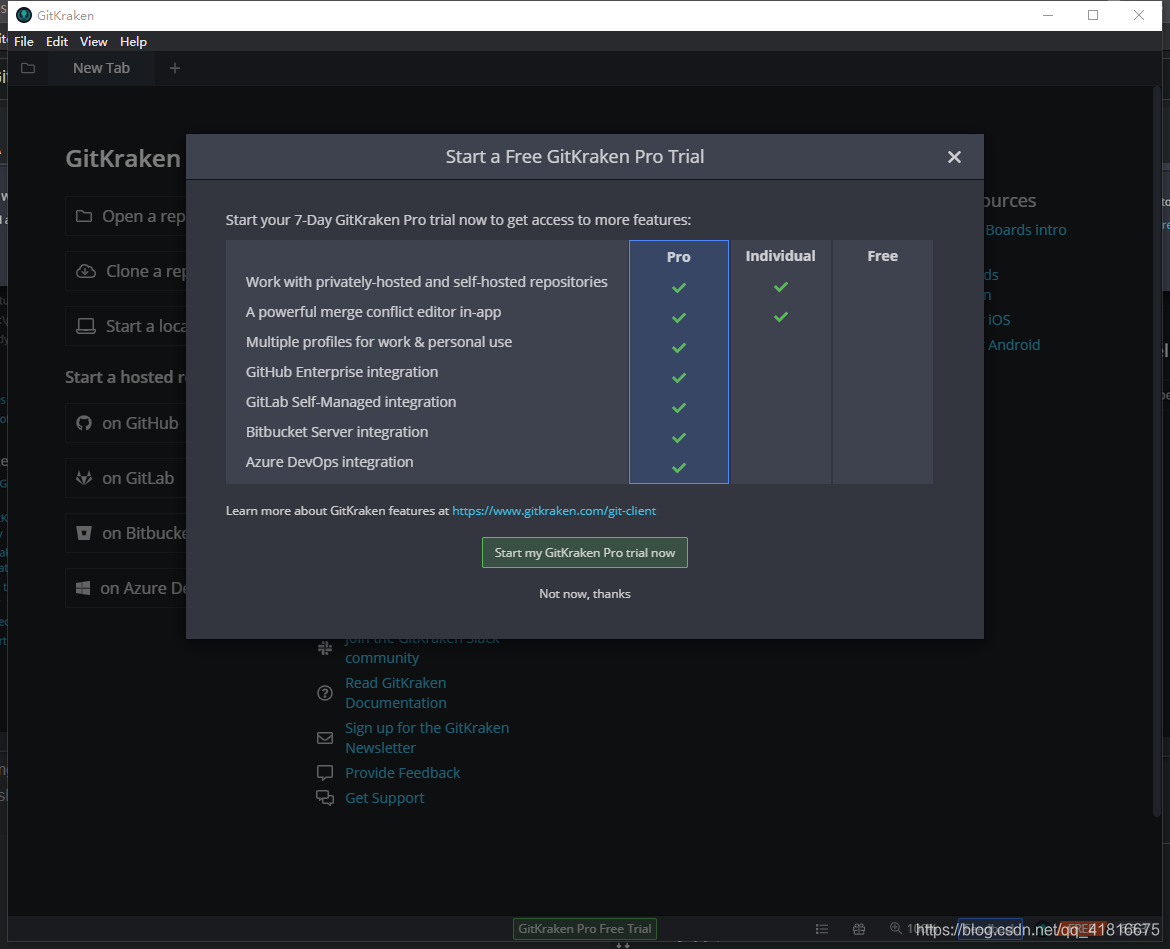Click the GitHub logo icon
Screen dimensions: 1170x949
pos(84,423)
